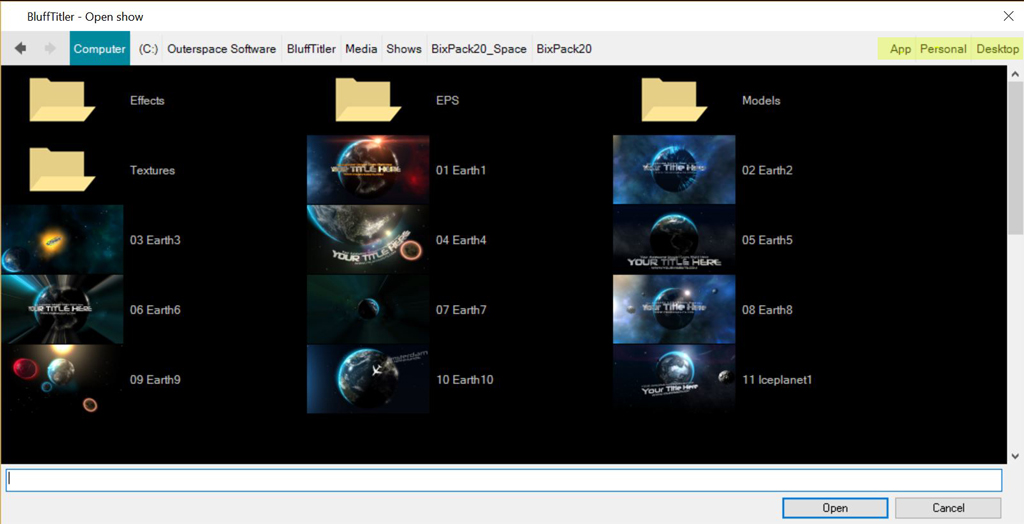Screen dimensions: 1024x524
Task: Select the 09 Earth9 show thumbnail
Action: [62, 380]
